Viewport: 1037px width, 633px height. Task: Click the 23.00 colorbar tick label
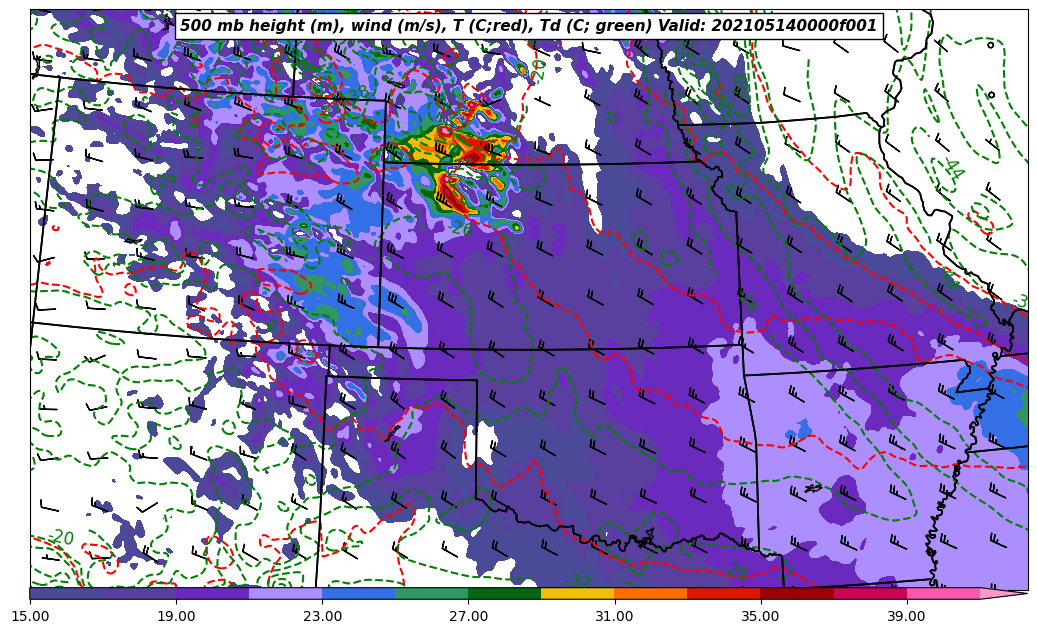[x=322, y=616]
